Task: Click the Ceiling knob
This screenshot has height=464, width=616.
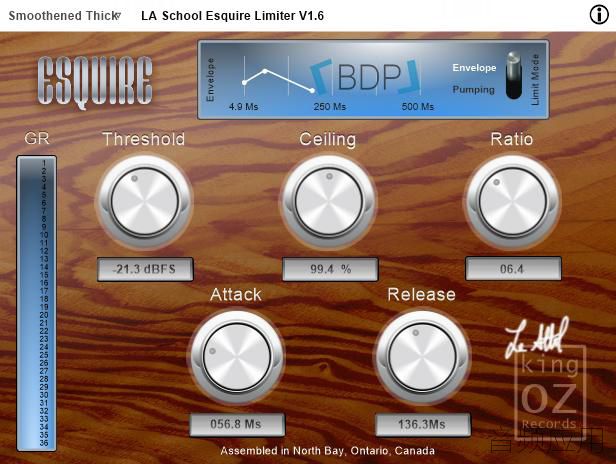Action: click(x=329, y=202)
